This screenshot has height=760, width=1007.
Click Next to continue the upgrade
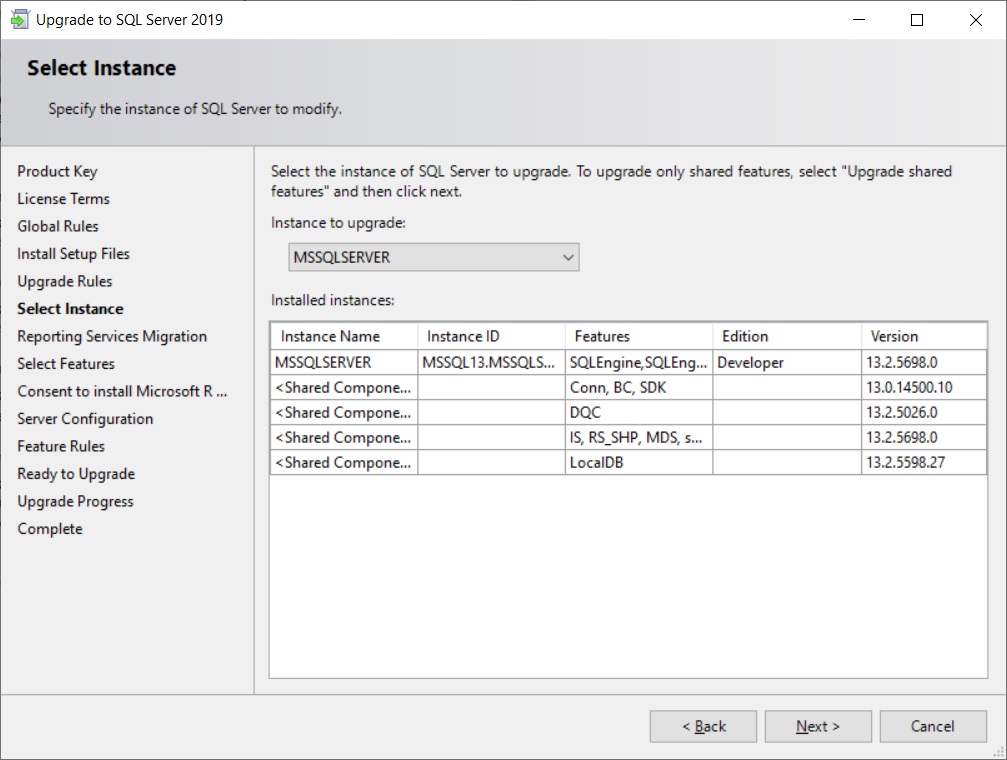pos(818,726)
